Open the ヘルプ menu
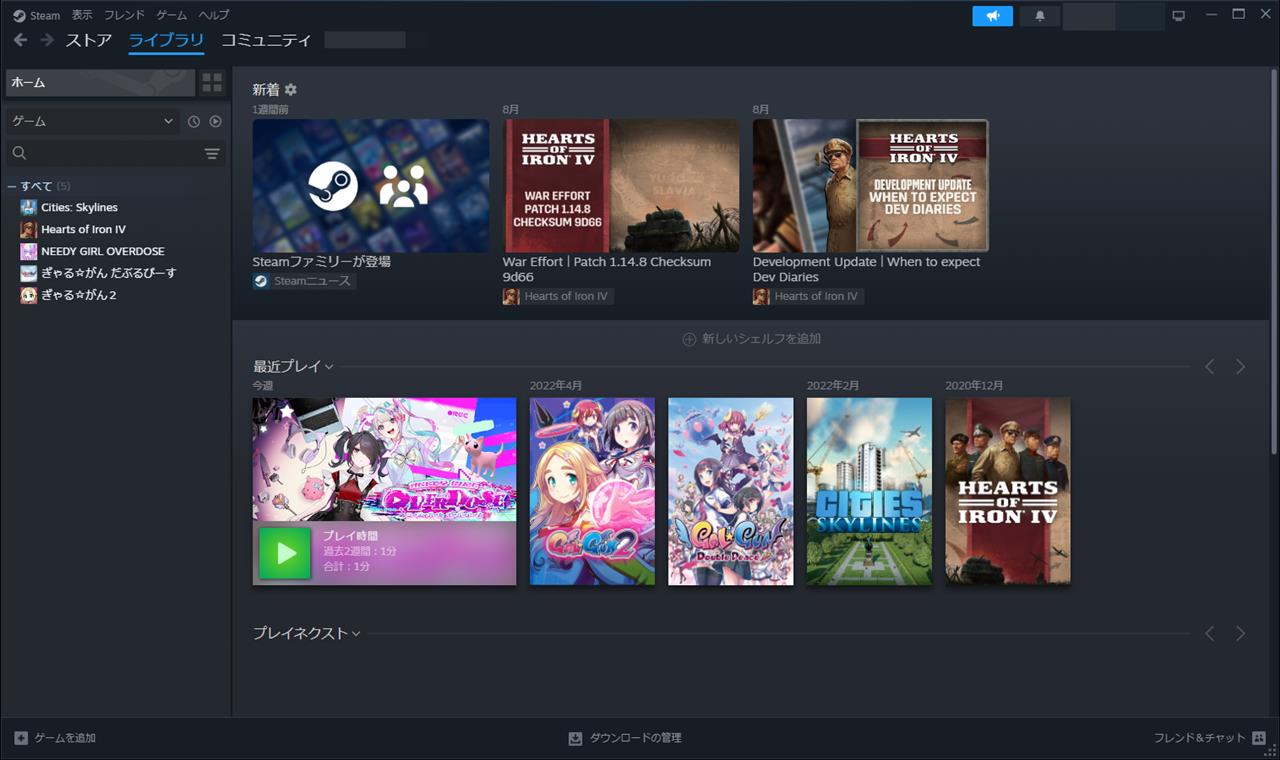 (x=213, y=15)
